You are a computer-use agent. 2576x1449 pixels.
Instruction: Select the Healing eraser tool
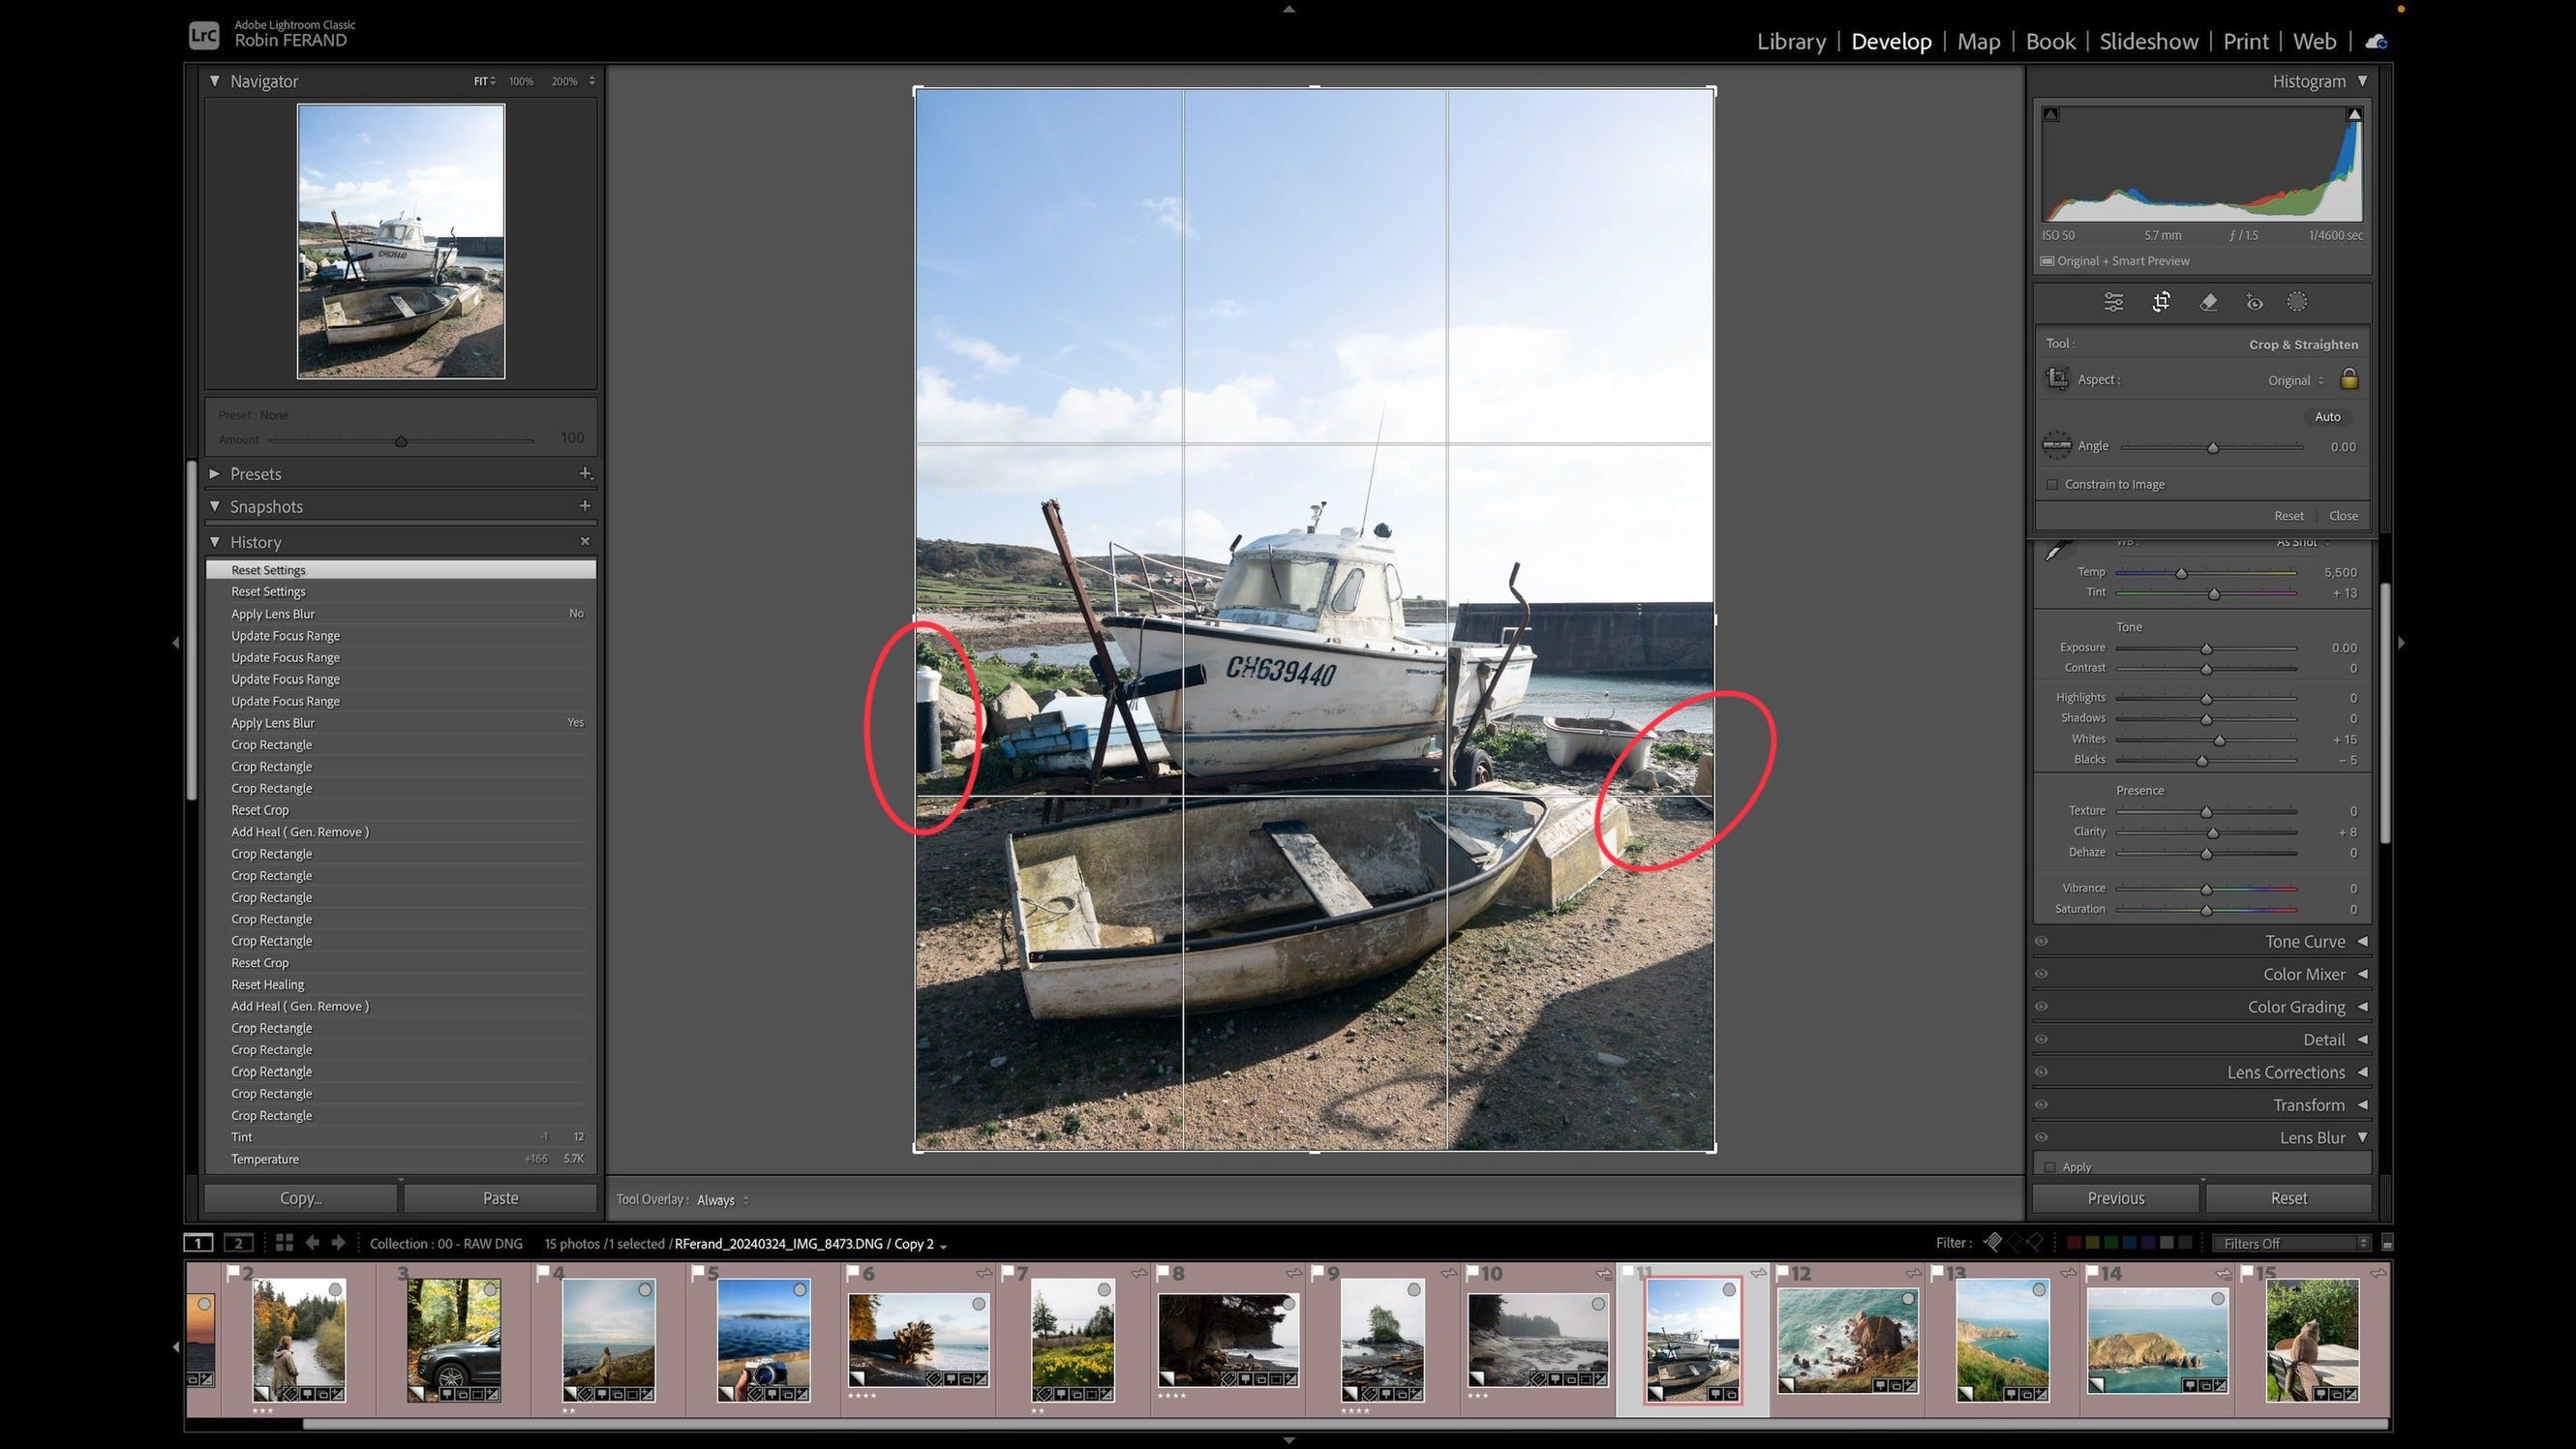click(x=2208, y=302)
